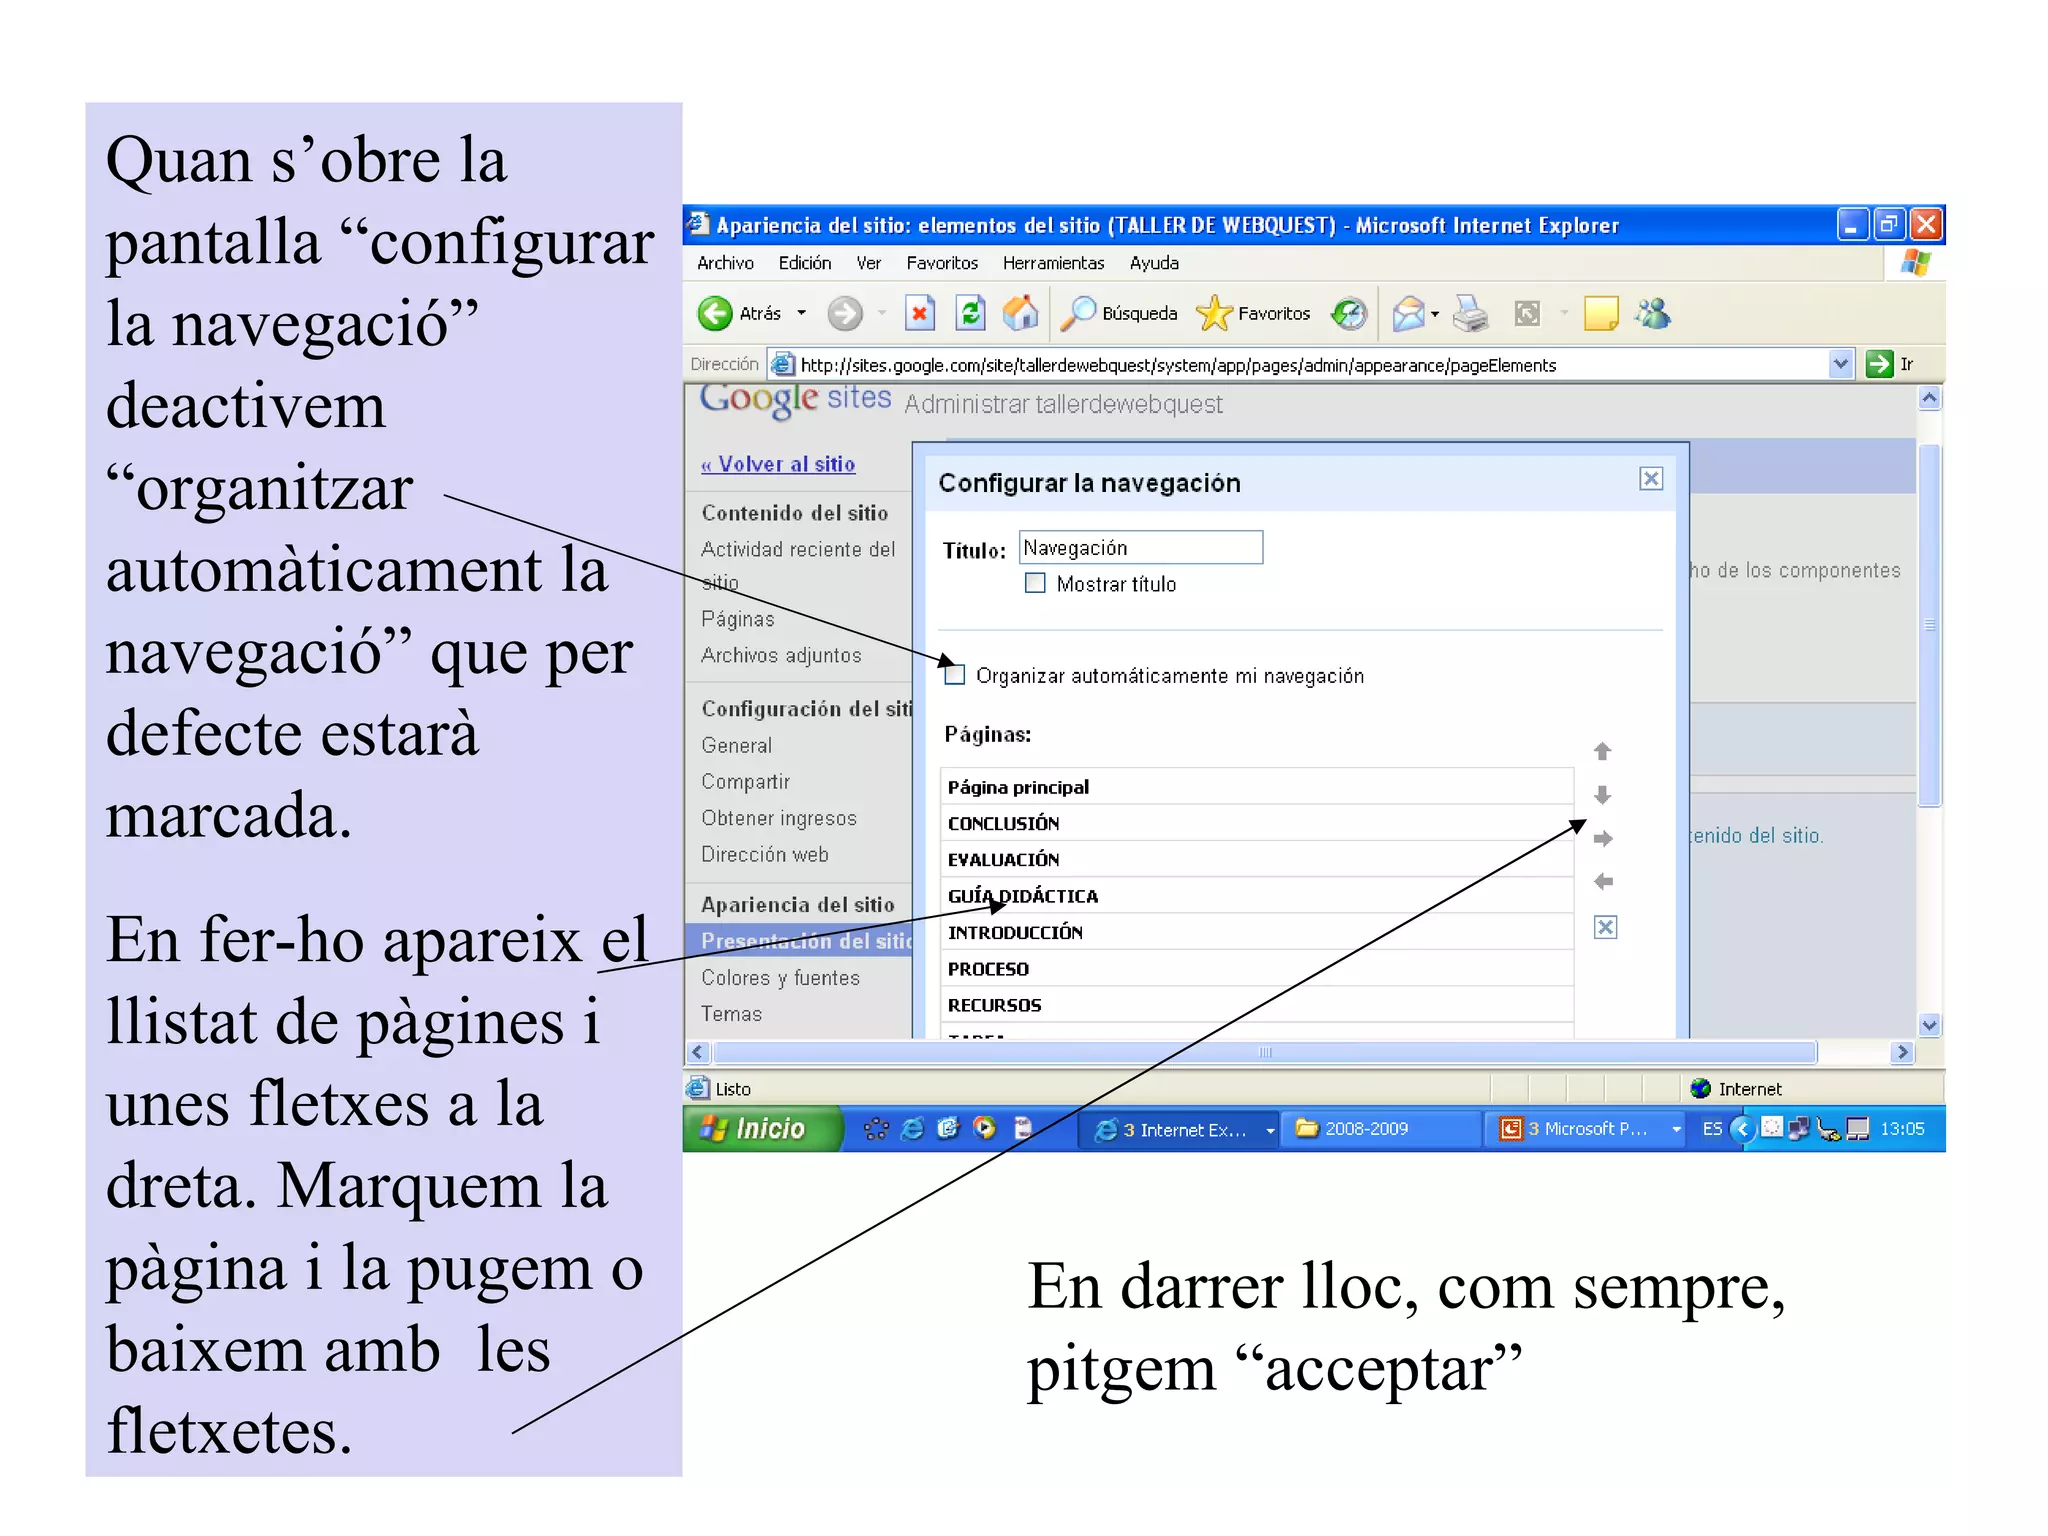Select INTRODUCCIÓN in the pages list
This screenshot has height=1536, width=2048.
point(1257,932)
